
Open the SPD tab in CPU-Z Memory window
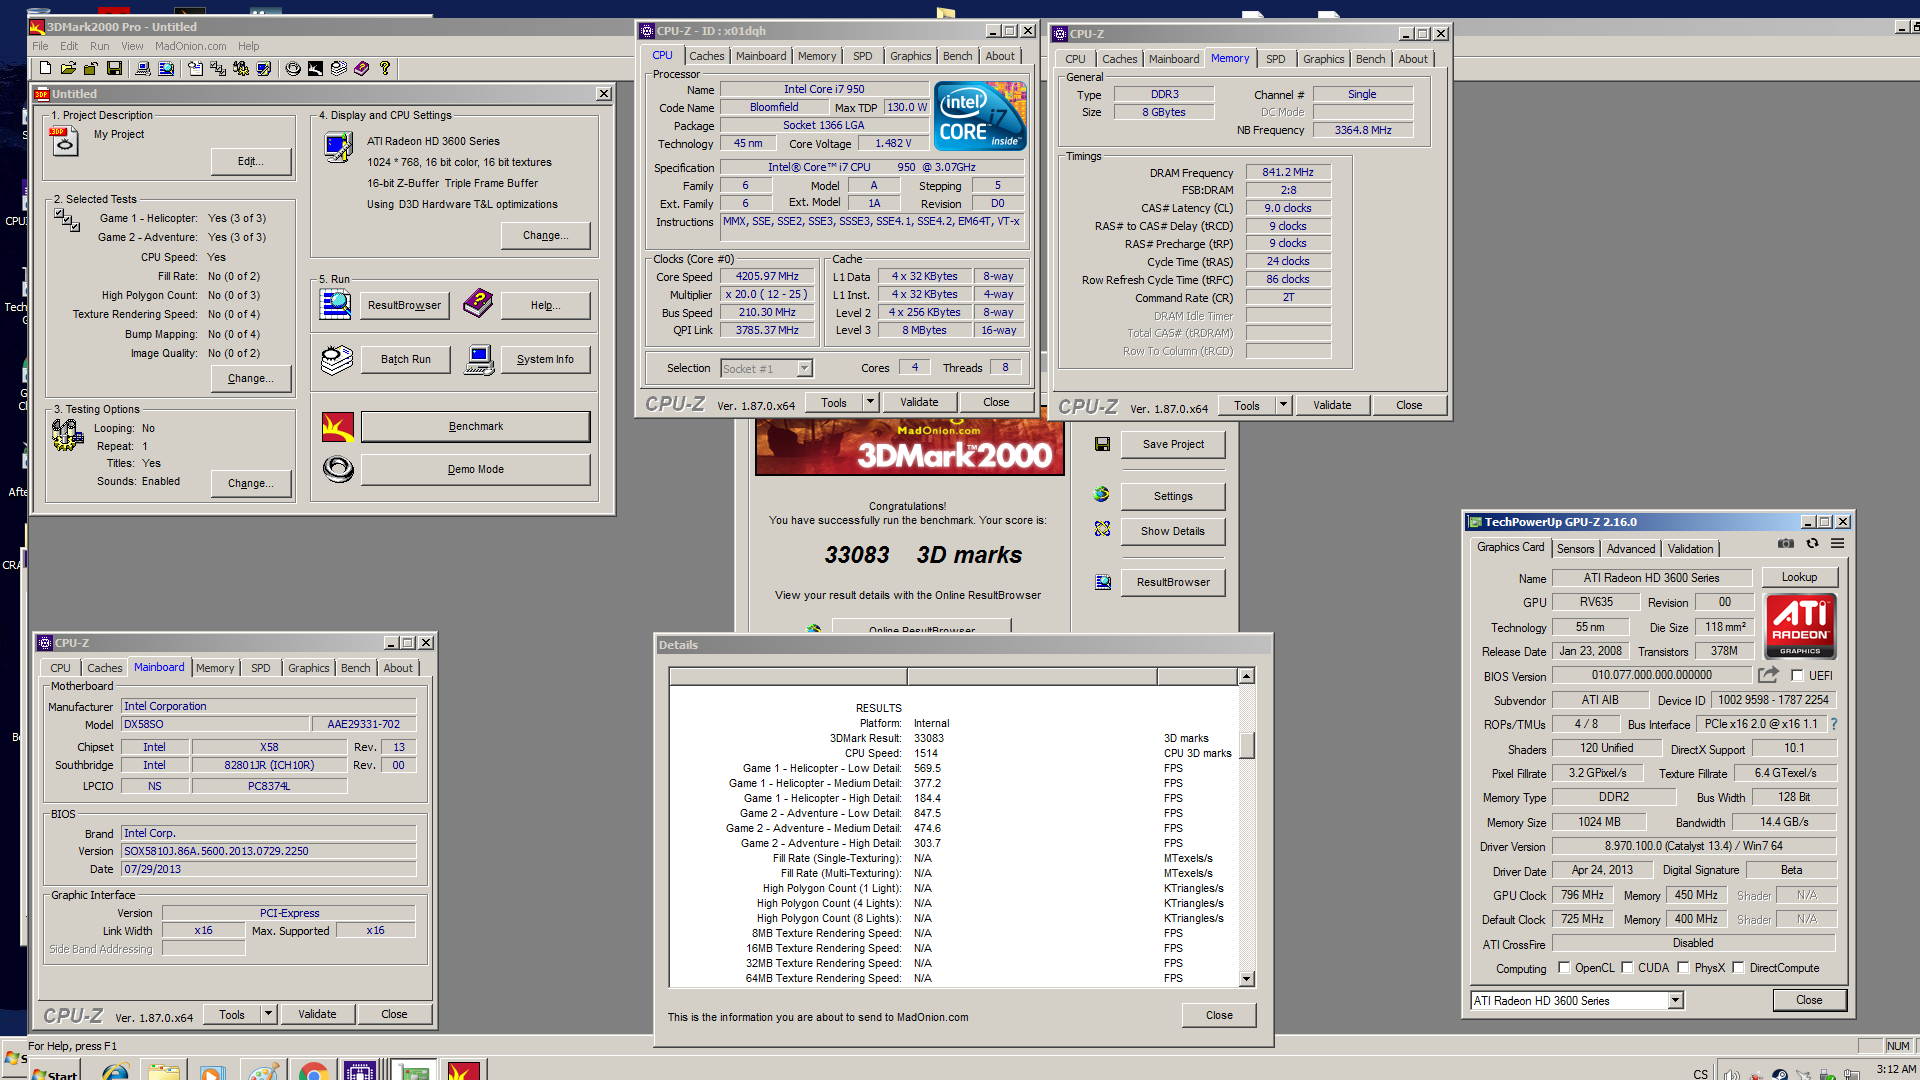point(1275,59)
